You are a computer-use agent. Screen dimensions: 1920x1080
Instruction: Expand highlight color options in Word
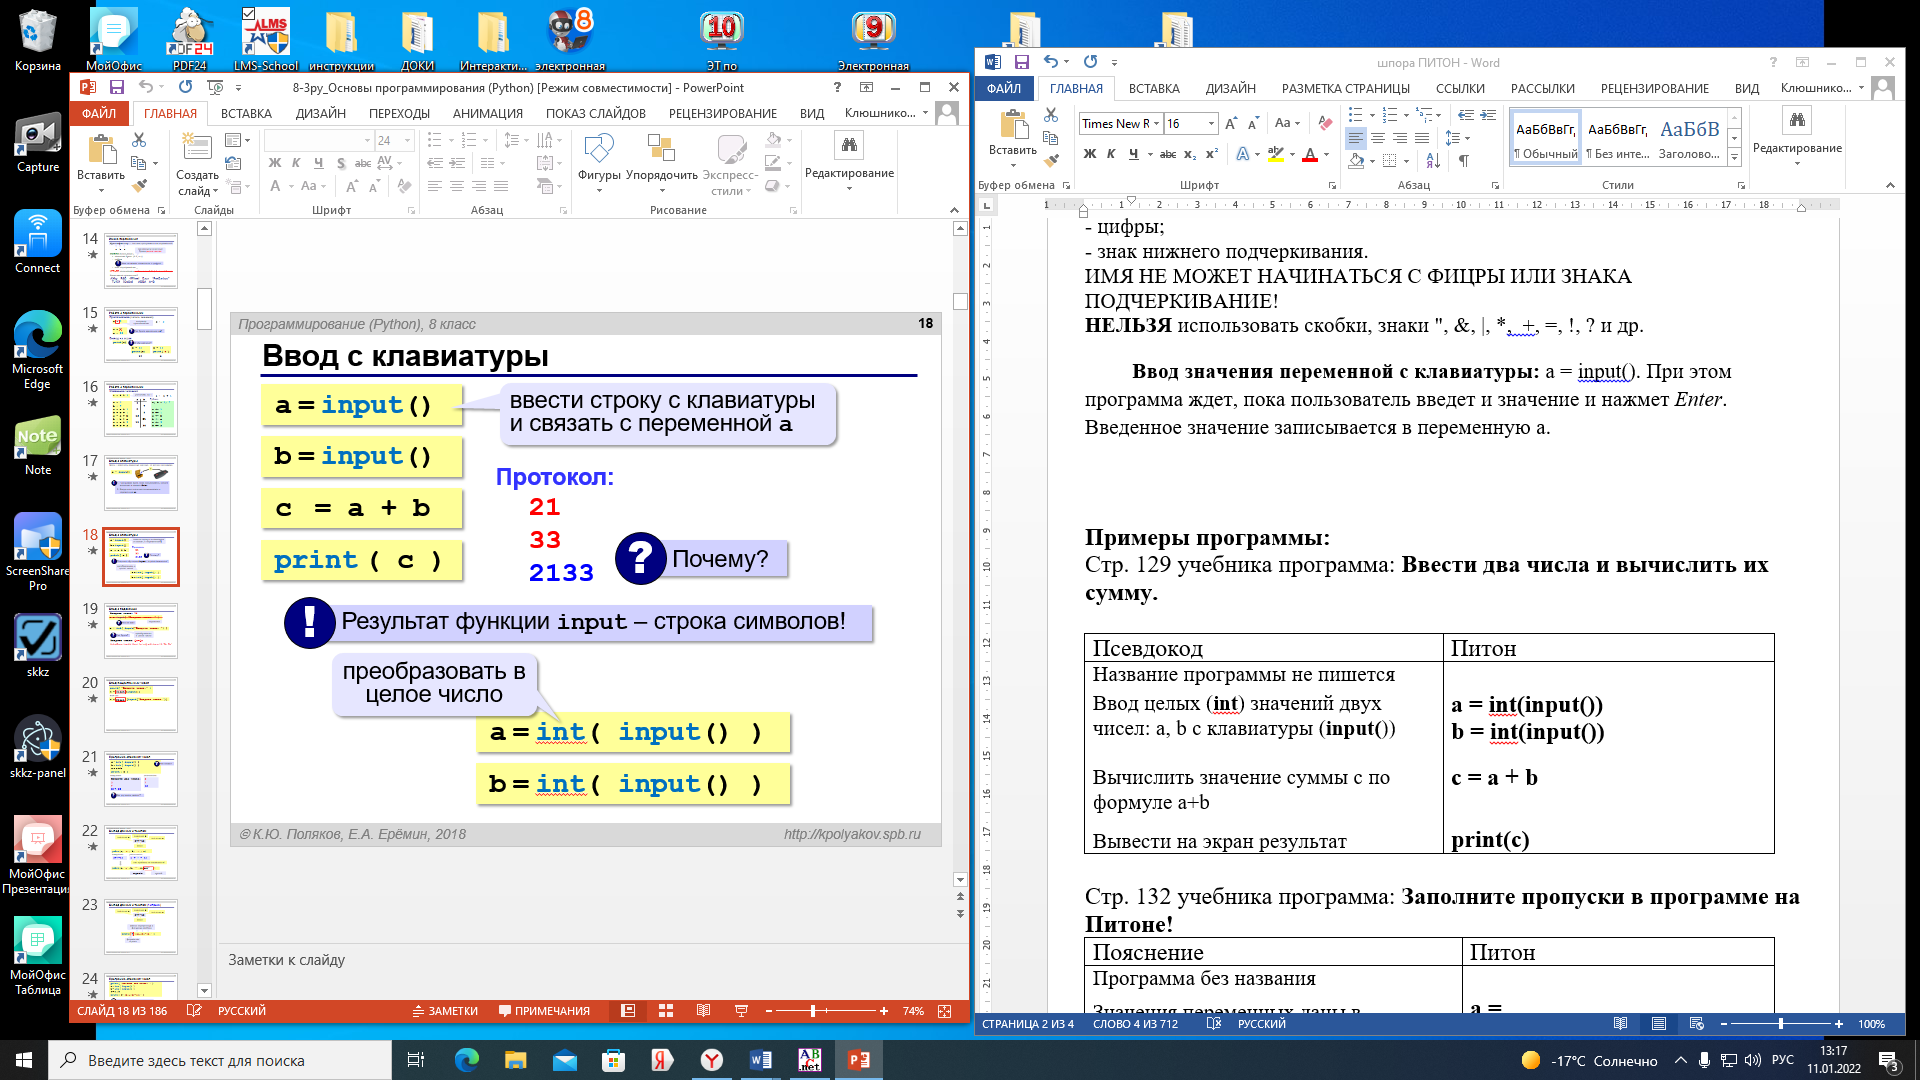[1292, 154]
